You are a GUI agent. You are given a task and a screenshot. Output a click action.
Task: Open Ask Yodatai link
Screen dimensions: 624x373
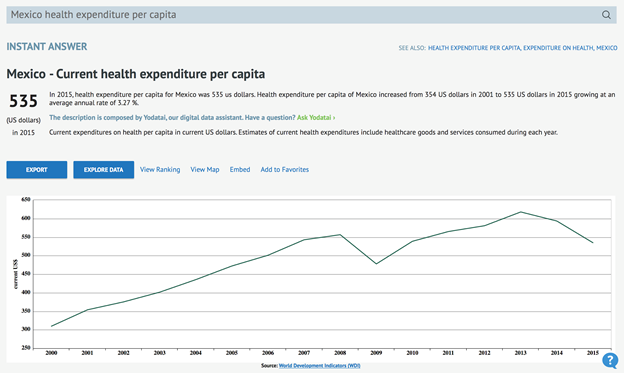tap(316, 117)
